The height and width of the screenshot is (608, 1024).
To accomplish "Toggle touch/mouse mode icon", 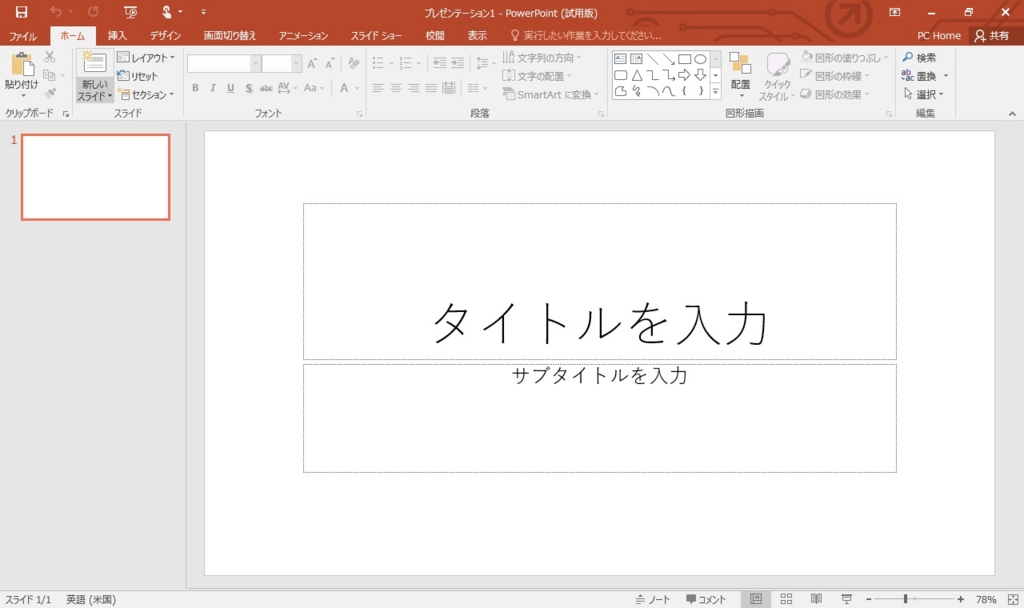I will [167, 12].
